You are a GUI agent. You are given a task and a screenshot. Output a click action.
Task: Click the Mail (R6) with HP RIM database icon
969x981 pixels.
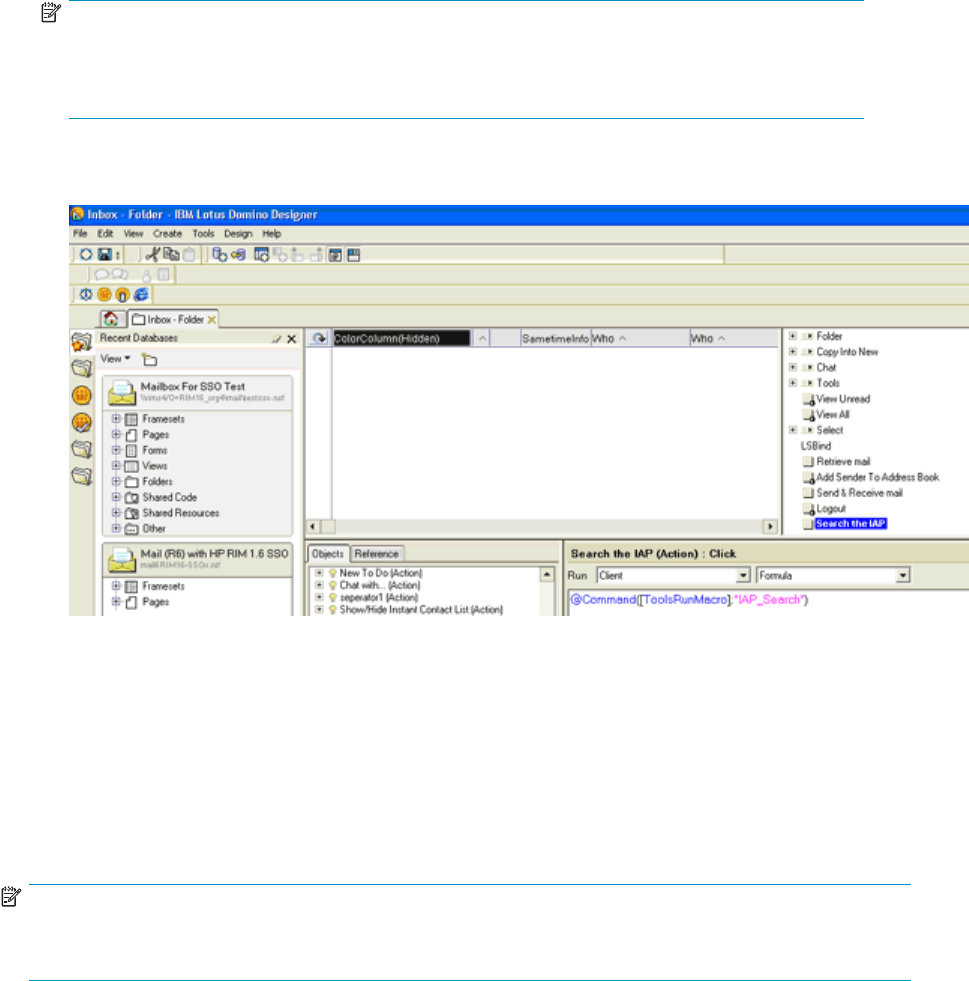pos(121,559)
